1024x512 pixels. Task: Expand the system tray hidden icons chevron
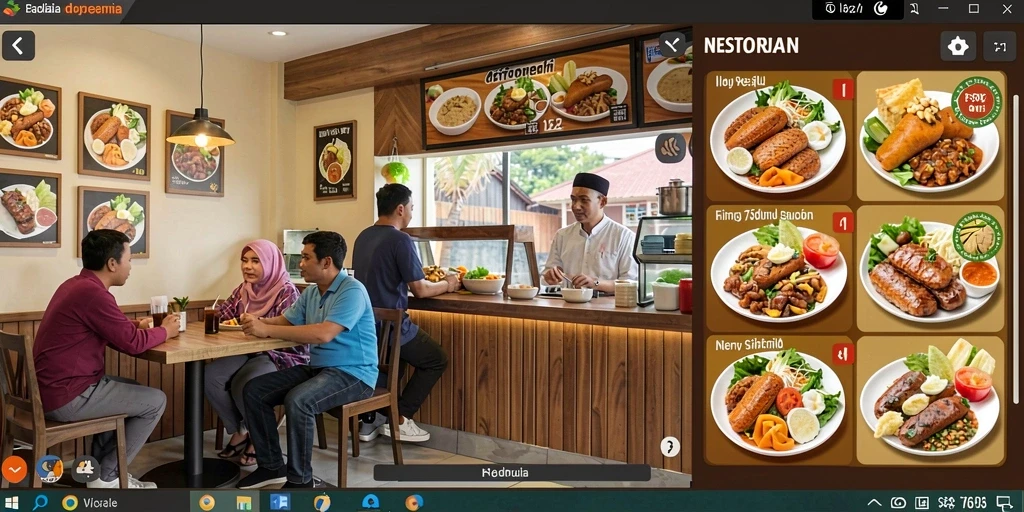(x=874, y=503)
